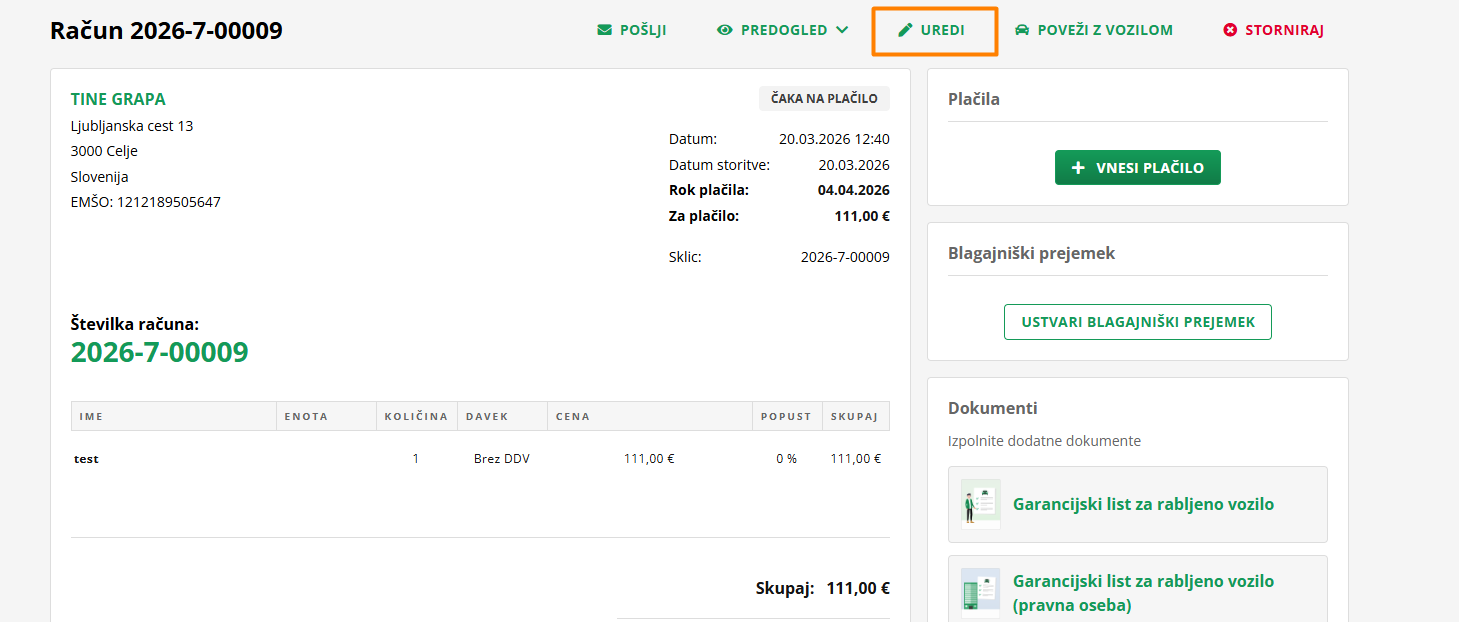Expand the Predogled dropdown arrow

pyautogui.click(x=842, y=30)
